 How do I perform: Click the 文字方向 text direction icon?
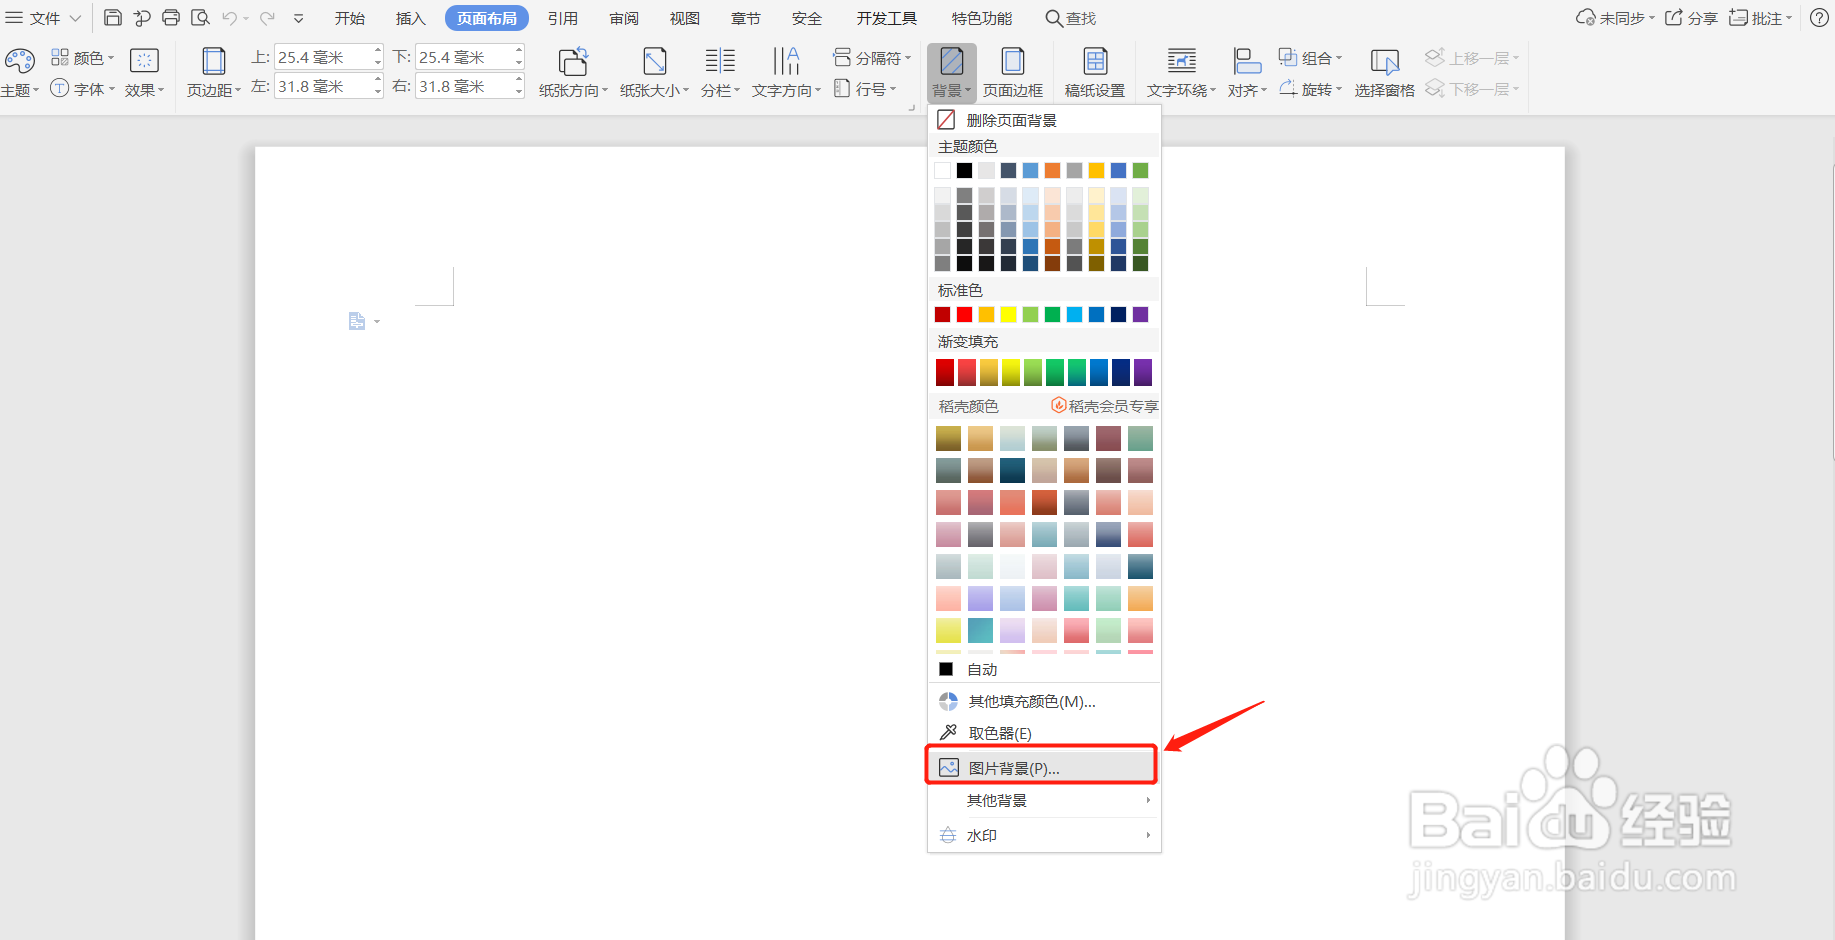pos(786,61)
